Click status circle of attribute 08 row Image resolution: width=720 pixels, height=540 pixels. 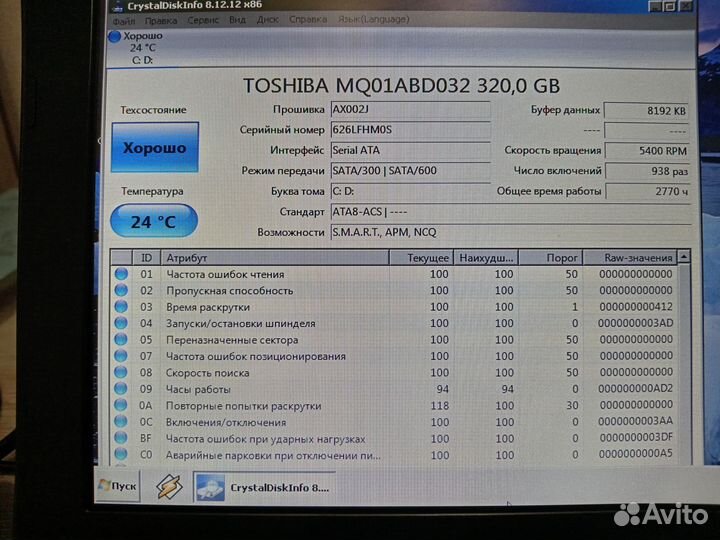tap(121, 372)
